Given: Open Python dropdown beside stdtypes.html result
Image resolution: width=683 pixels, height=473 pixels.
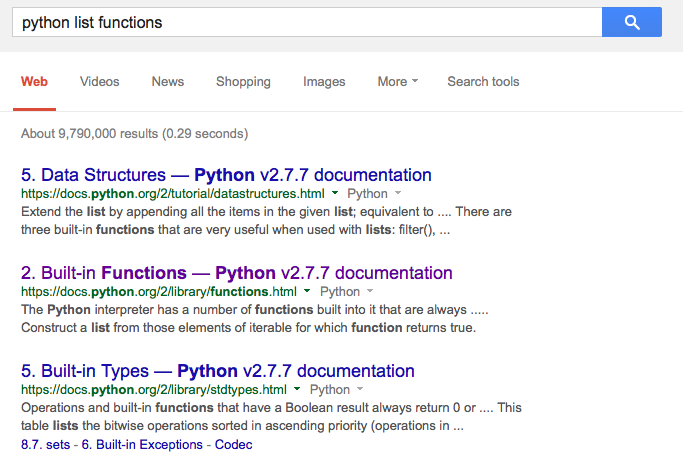Looking at the screenshot, I should click(336, 389).
